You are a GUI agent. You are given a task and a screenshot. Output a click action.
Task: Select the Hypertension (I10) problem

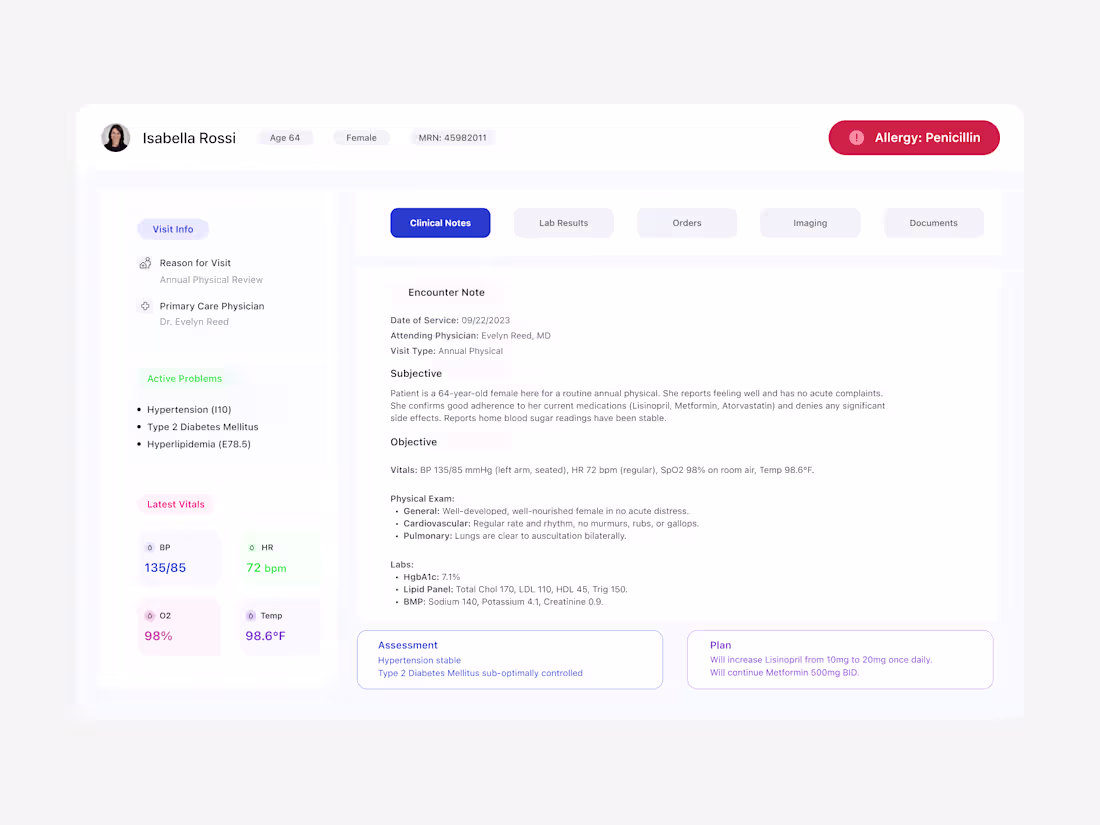point(189,409)
